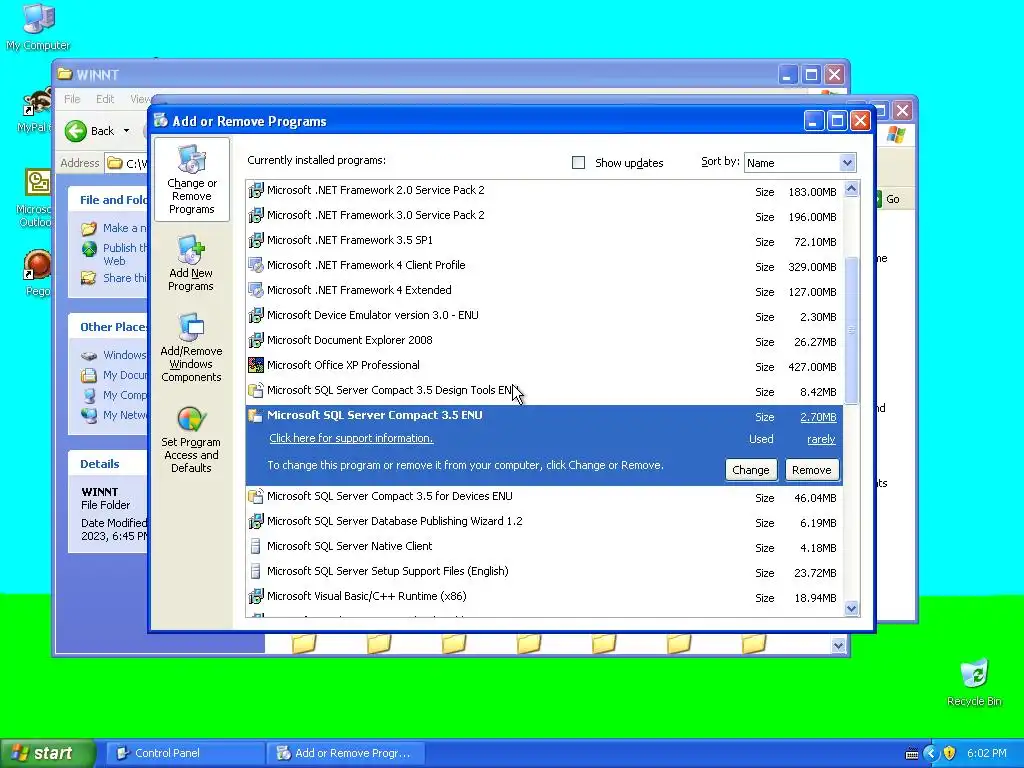
Task: Click Remove button for SQL Server Compact
Action: coord(812,470)
